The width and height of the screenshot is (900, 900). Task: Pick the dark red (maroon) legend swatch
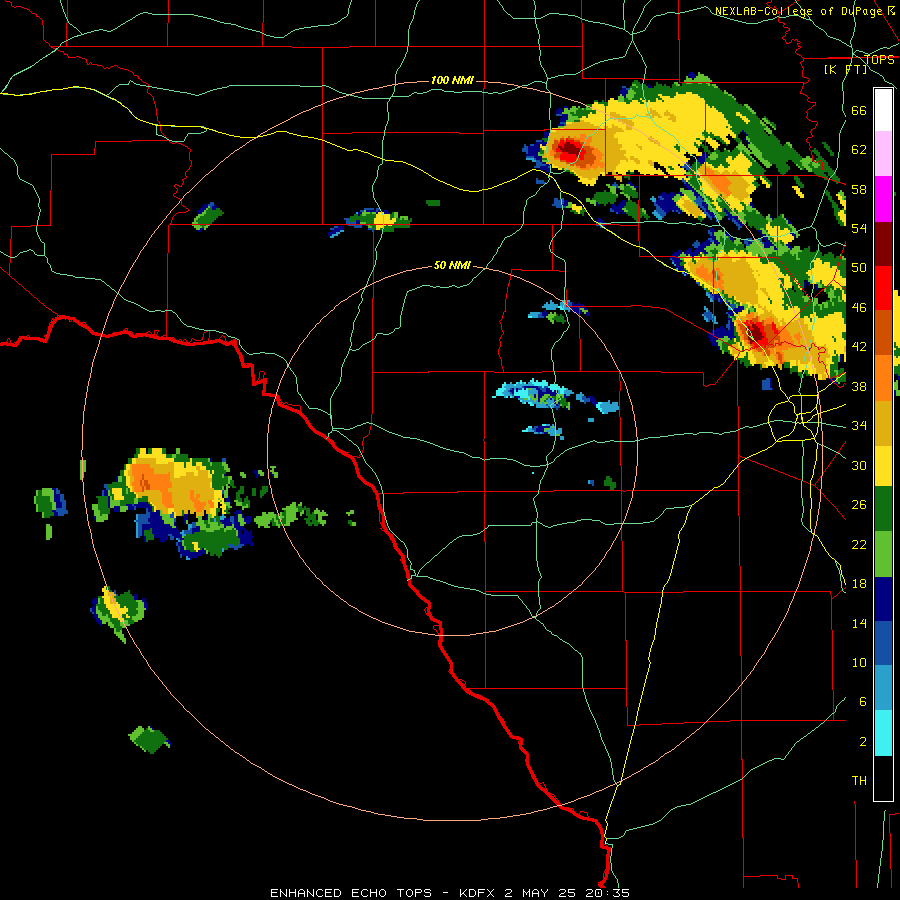883,243
